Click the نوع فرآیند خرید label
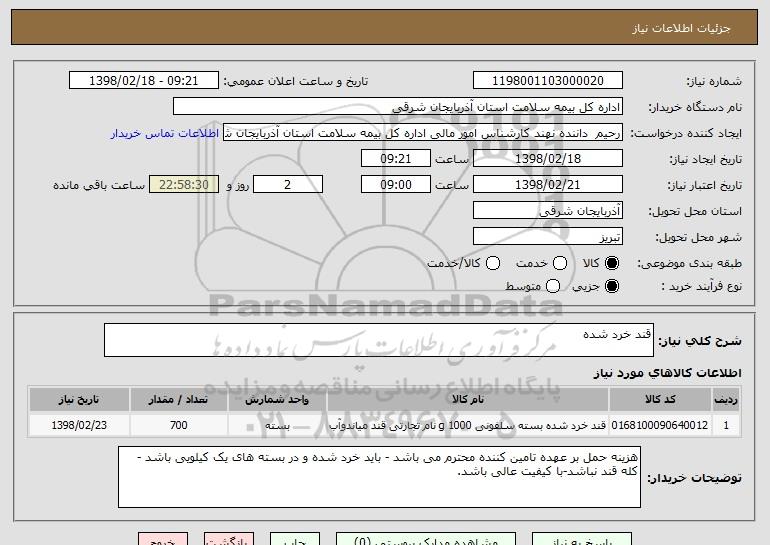Screen dimensions: 770x545 pyautogui.click(x=701, y=286)
